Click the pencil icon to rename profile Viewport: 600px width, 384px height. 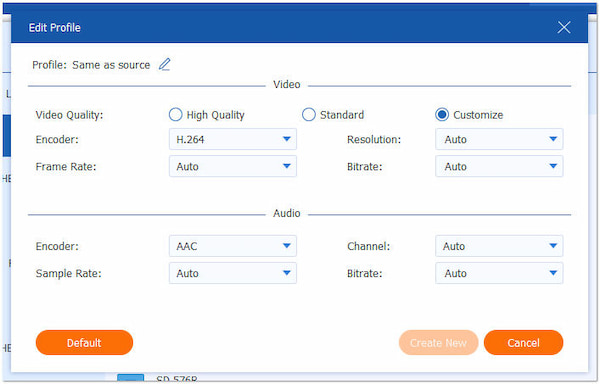pyautogui.click(x=165, y=64)
